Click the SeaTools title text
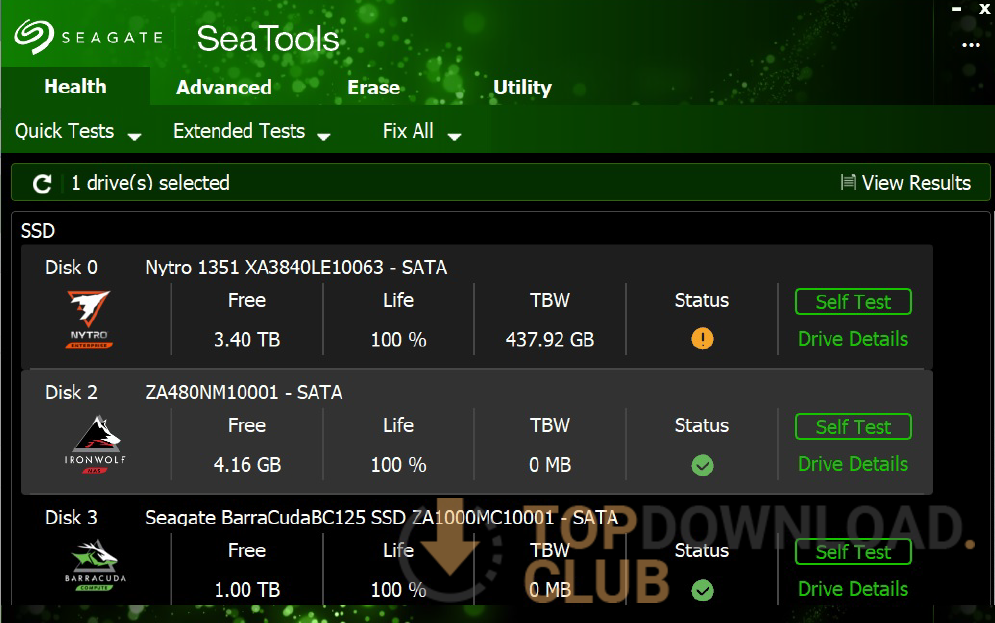 point(268,39)
